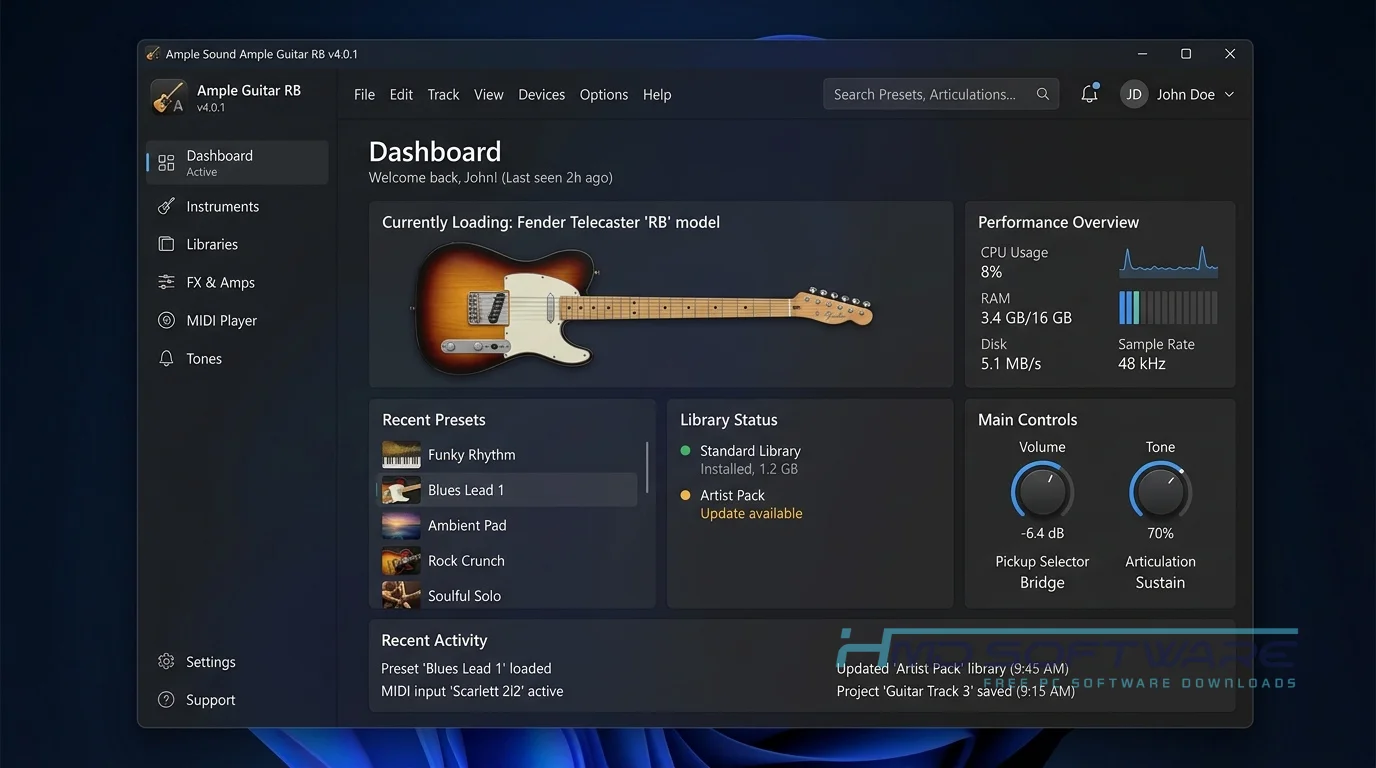Screen dimensions: 1376x768
Task: Click "MIDI input 'Scarlett 2i2' active" entry
Action: 472,691
